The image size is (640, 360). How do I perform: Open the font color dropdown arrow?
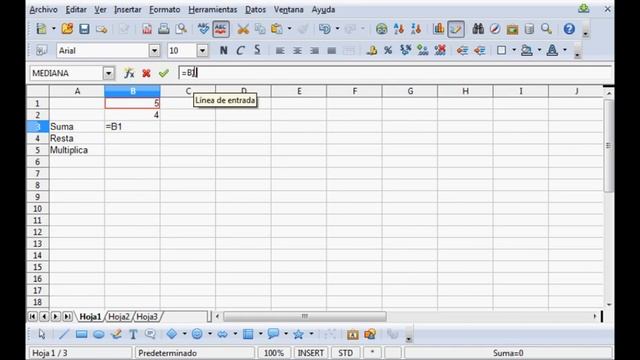565,50
